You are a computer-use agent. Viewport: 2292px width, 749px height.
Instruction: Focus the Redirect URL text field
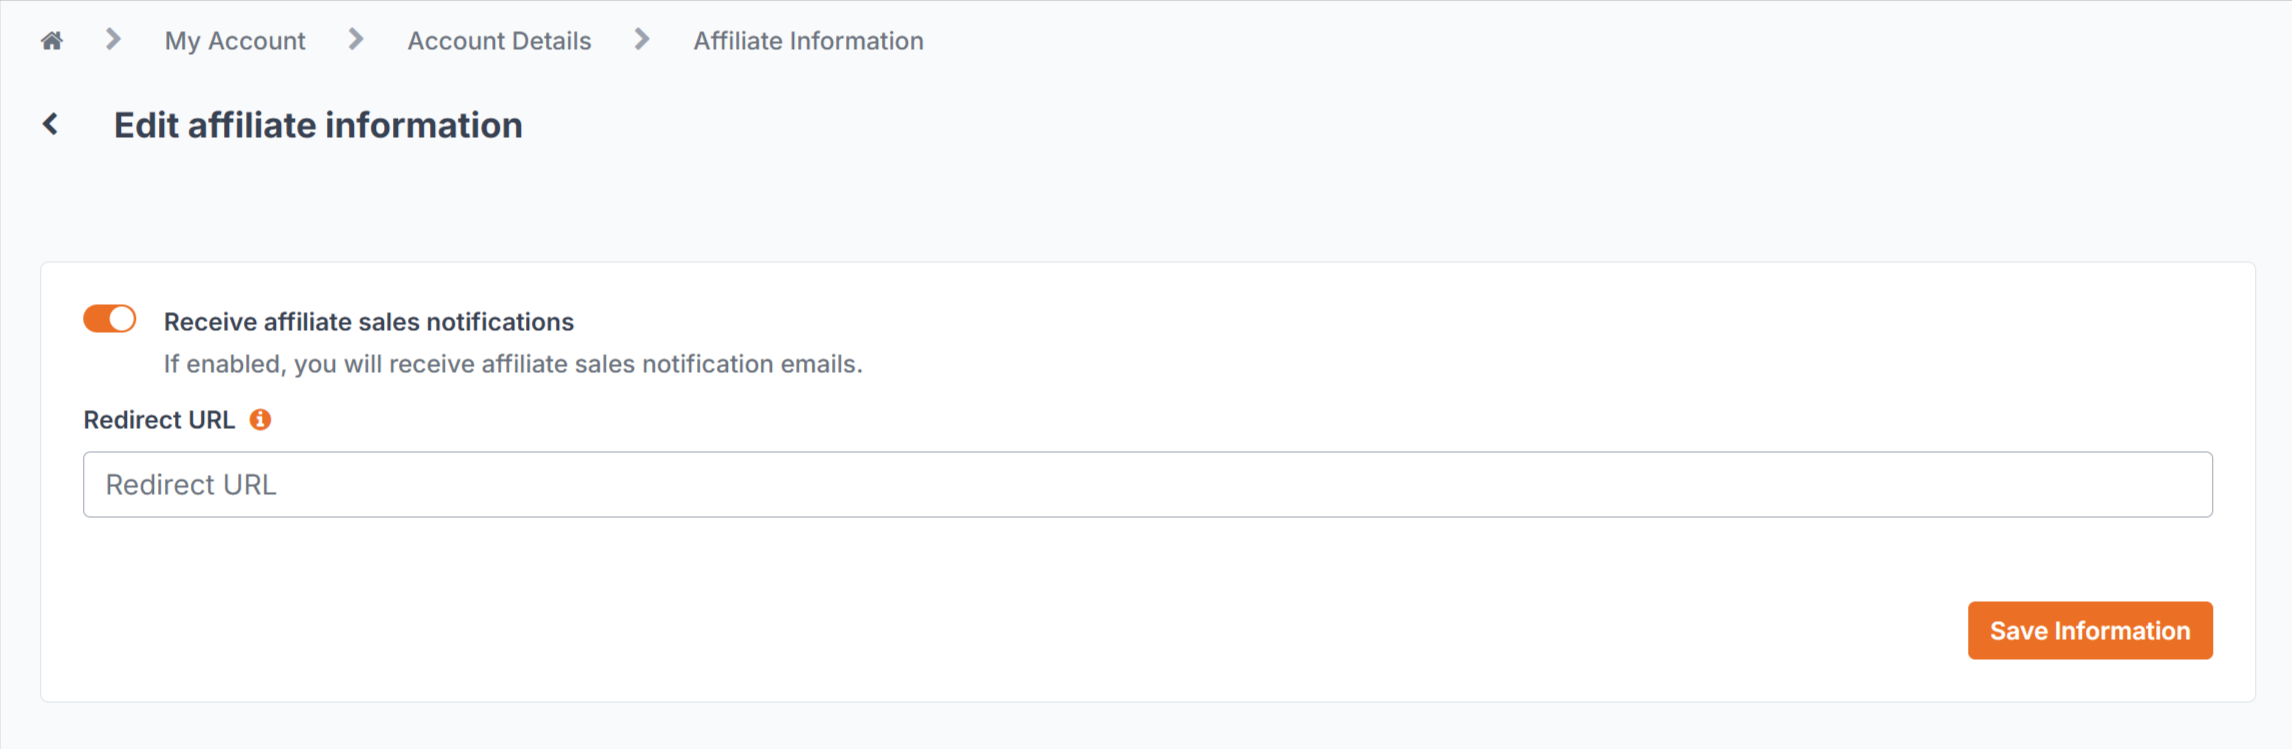point(1148,484)
